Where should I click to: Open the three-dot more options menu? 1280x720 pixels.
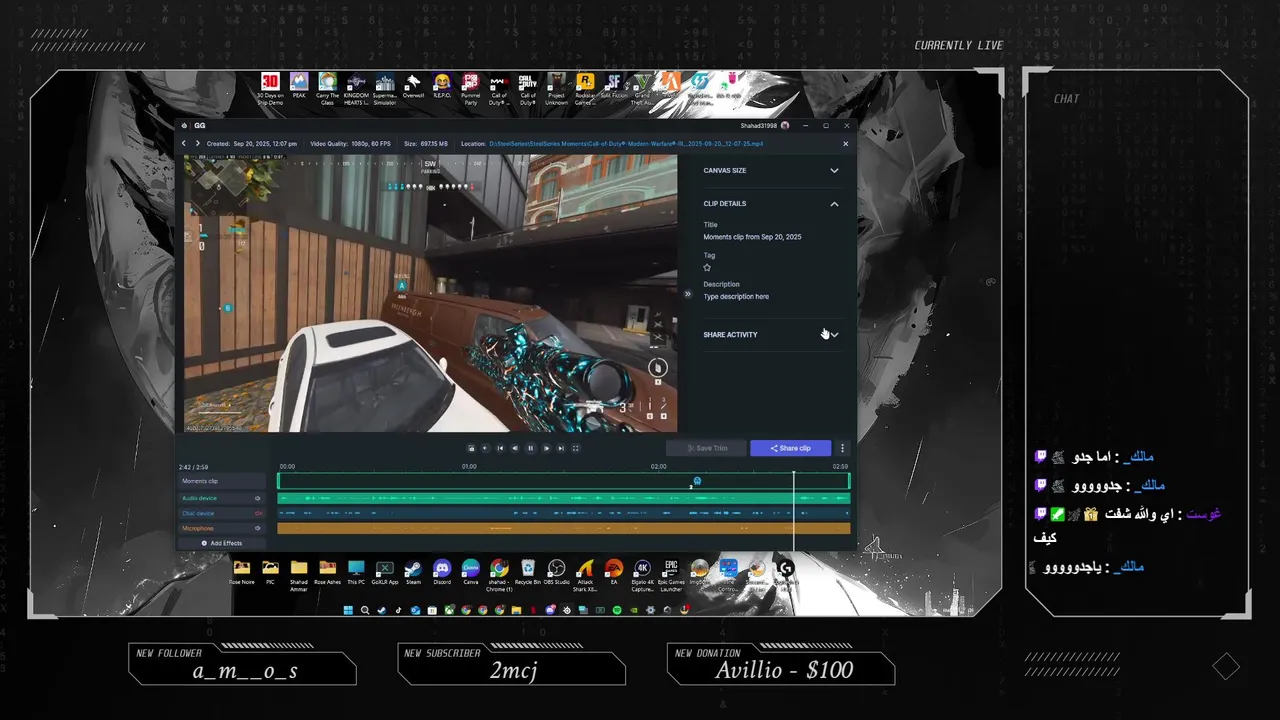[842, 448]
